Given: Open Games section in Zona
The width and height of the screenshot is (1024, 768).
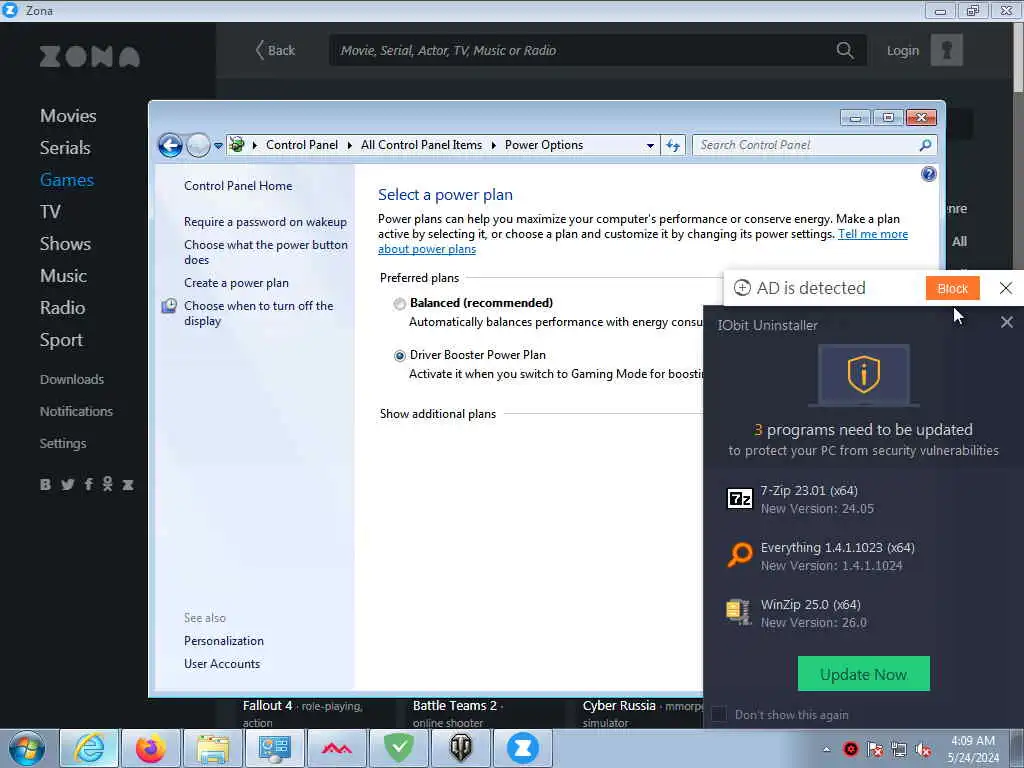Looking at the screenshot, I should click(x=67, y=180).
